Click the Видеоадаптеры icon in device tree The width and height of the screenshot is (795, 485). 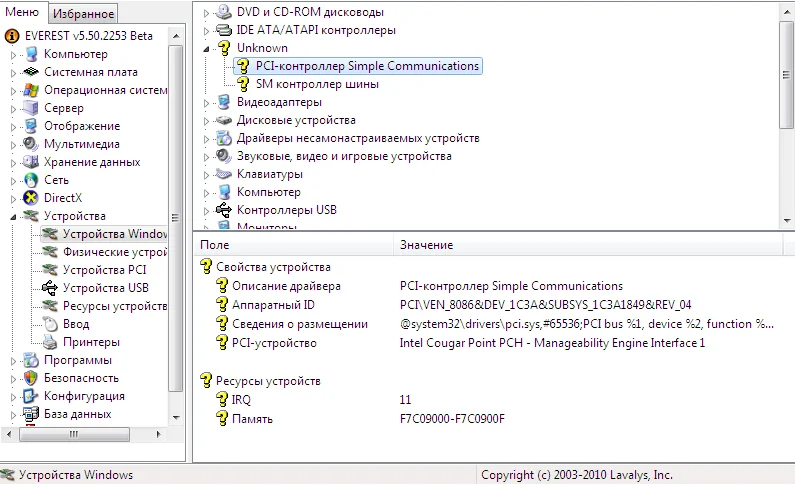pyautogui.click(x=224, y=102)
